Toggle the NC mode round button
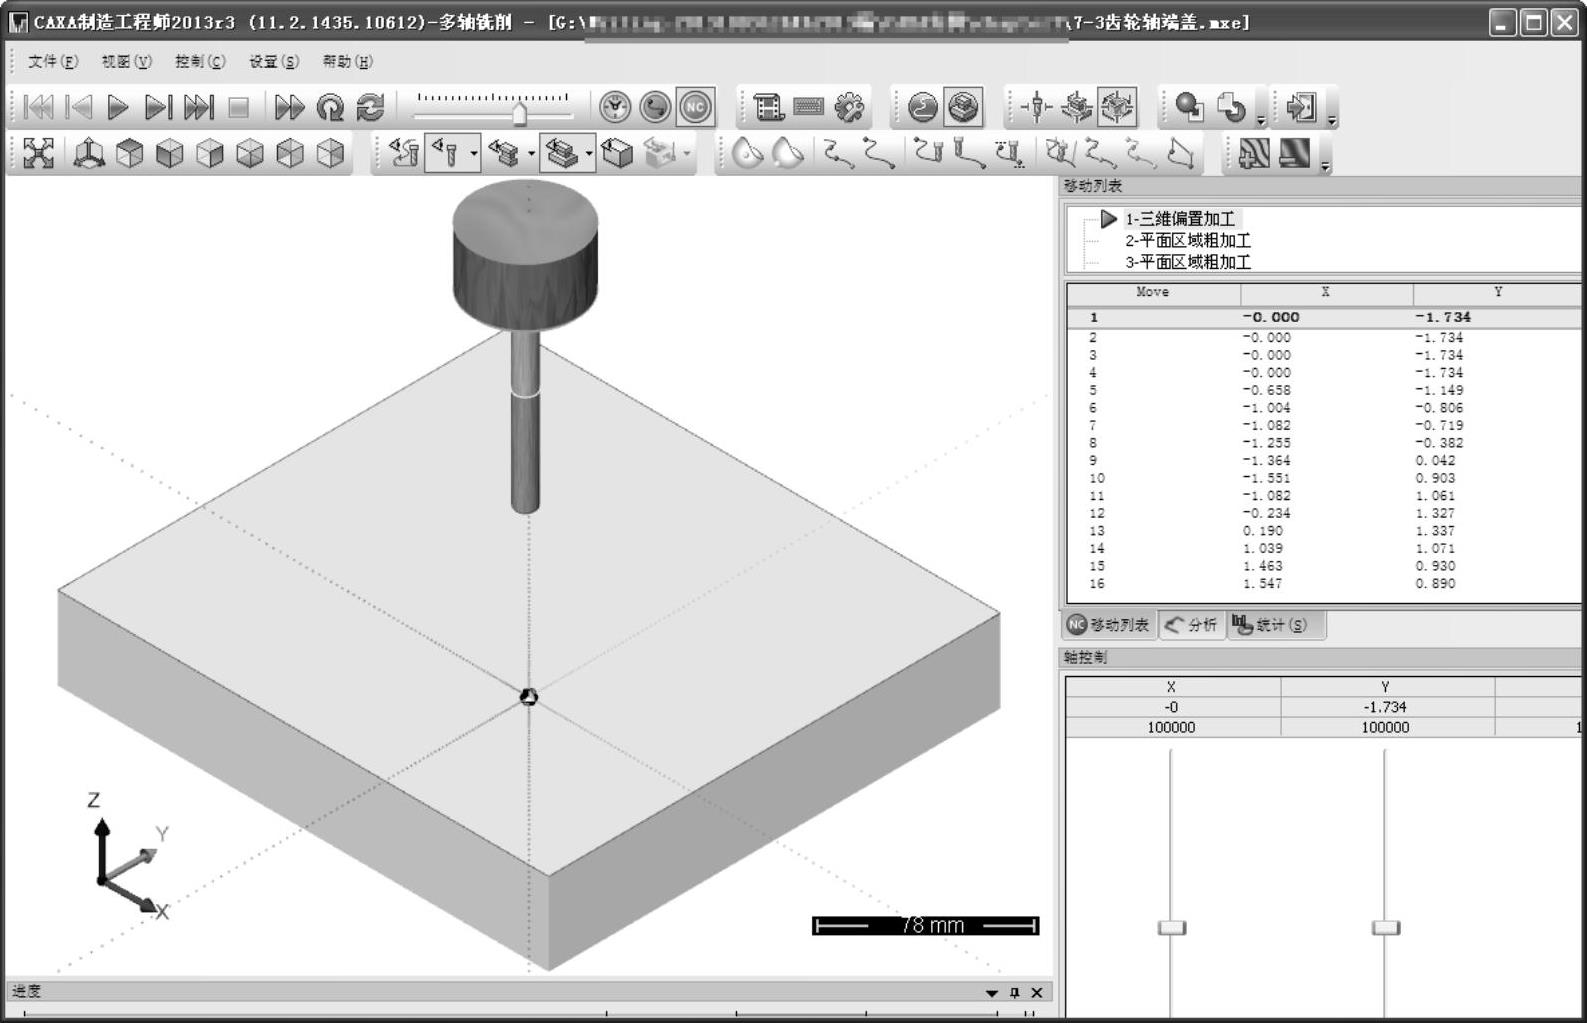The width and height of the screenshot is (1587, 1023). pyautogui.click(x=695, y=107)
